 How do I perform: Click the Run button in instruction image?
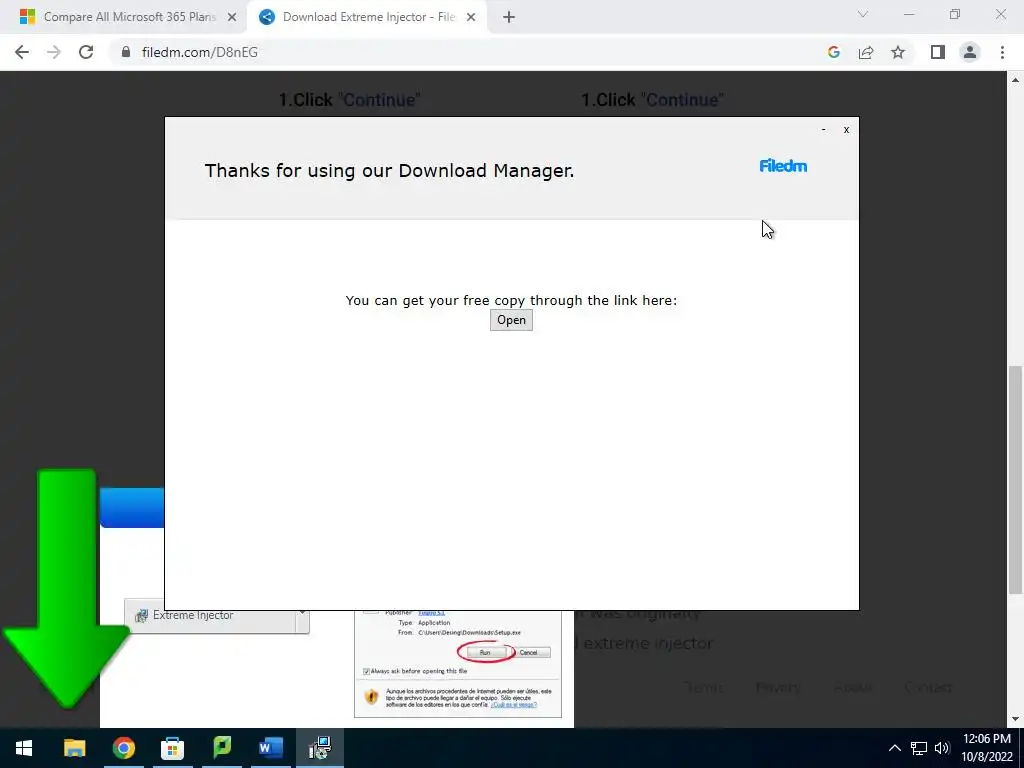(x=485, y=652)
